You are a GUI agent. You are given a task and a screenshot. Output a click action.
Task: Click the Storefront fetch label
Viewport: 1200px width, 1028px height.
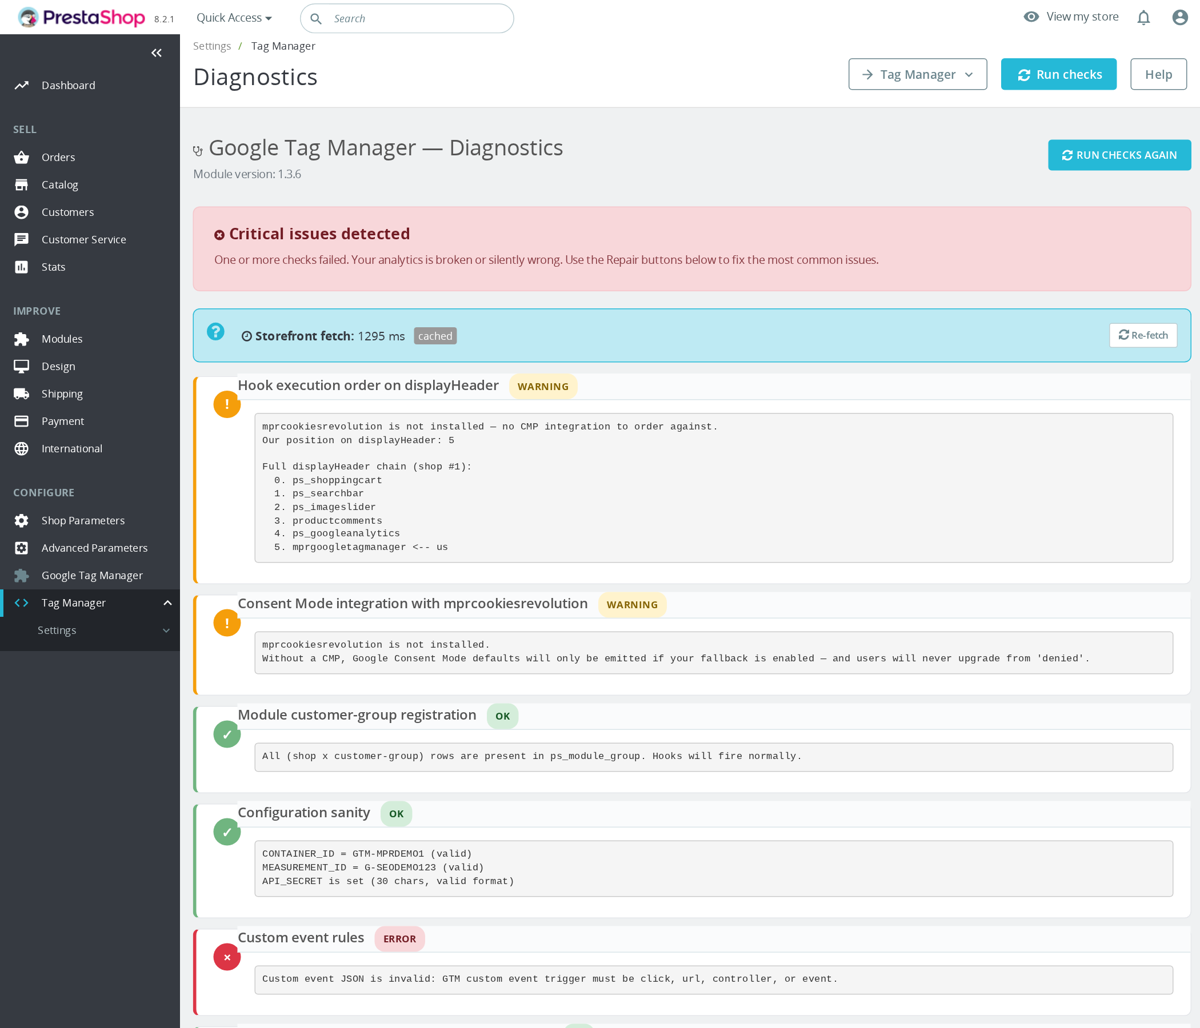(304, 336)
